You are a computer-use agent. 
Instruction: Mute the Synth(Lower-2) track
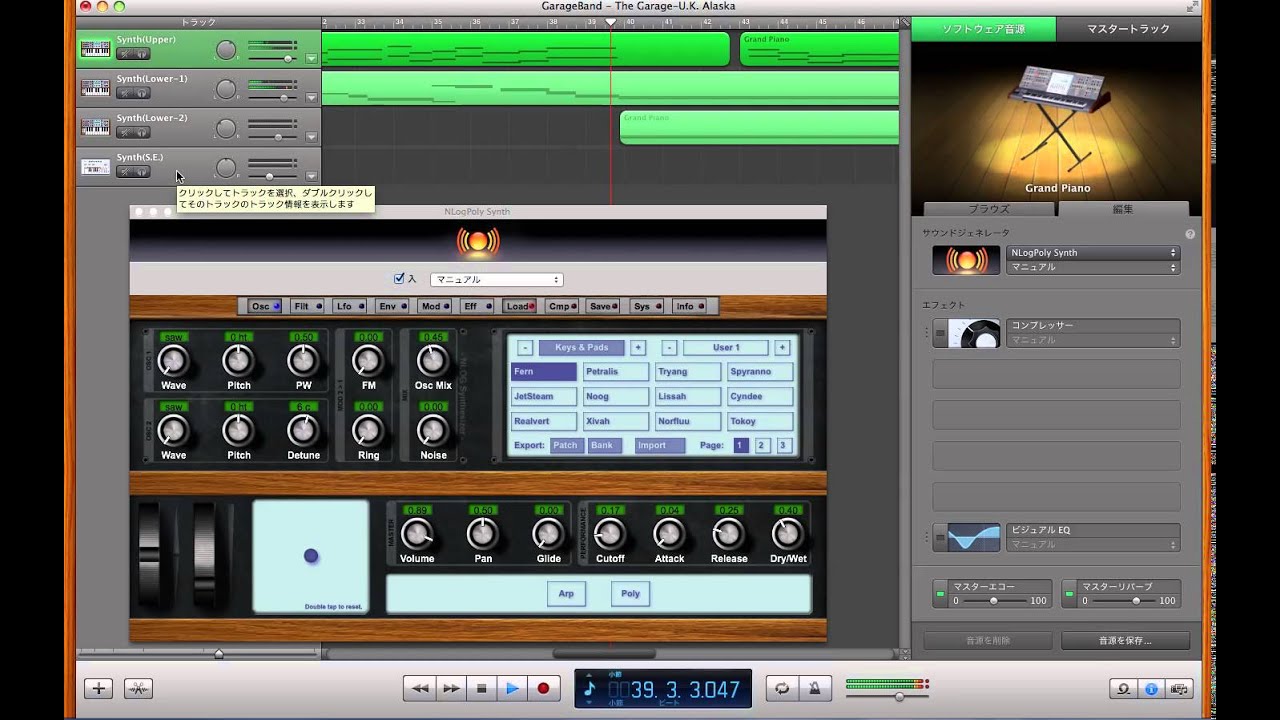click(x=124, y=132)
